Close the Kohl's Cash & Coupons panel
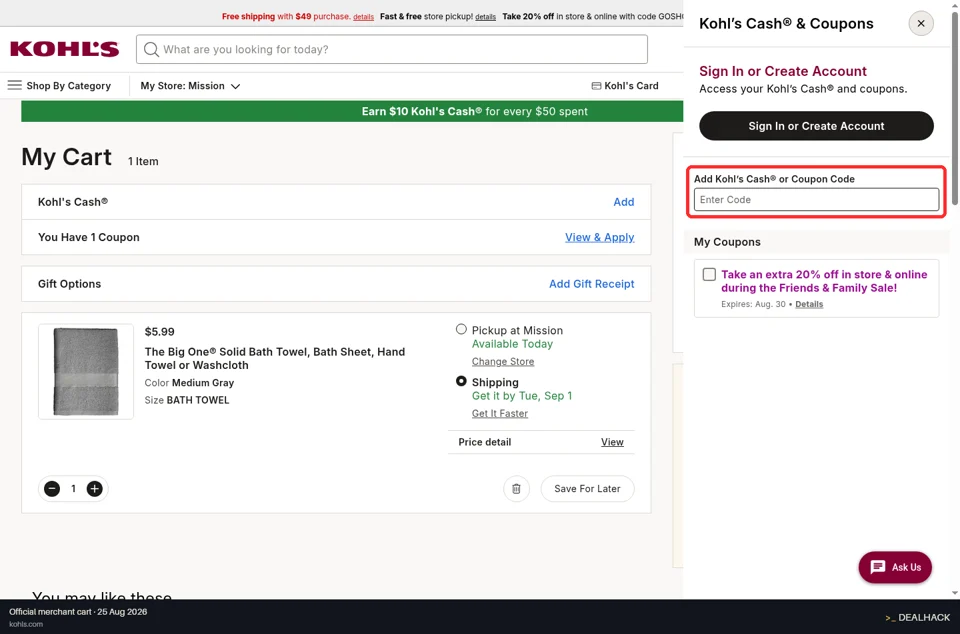960x634 pixels. click(921, 24)
